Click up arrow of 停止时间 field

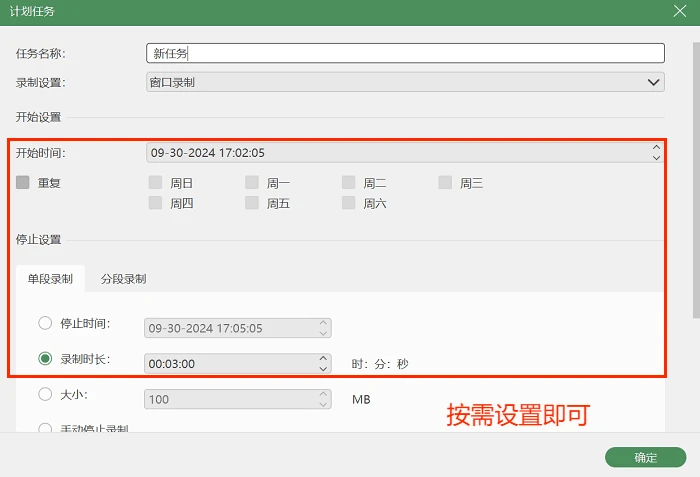click(323, 323)
